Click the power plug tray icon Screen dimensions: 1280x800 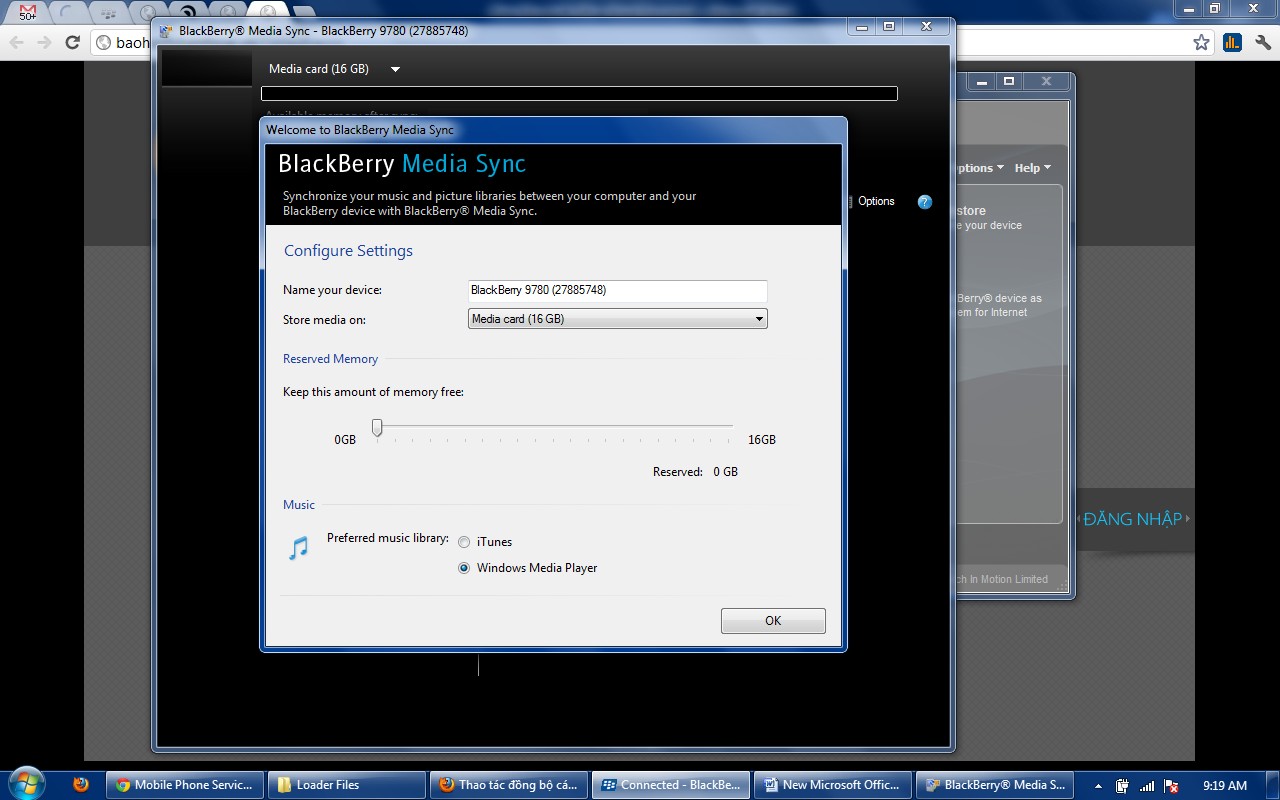point(1123,786)
